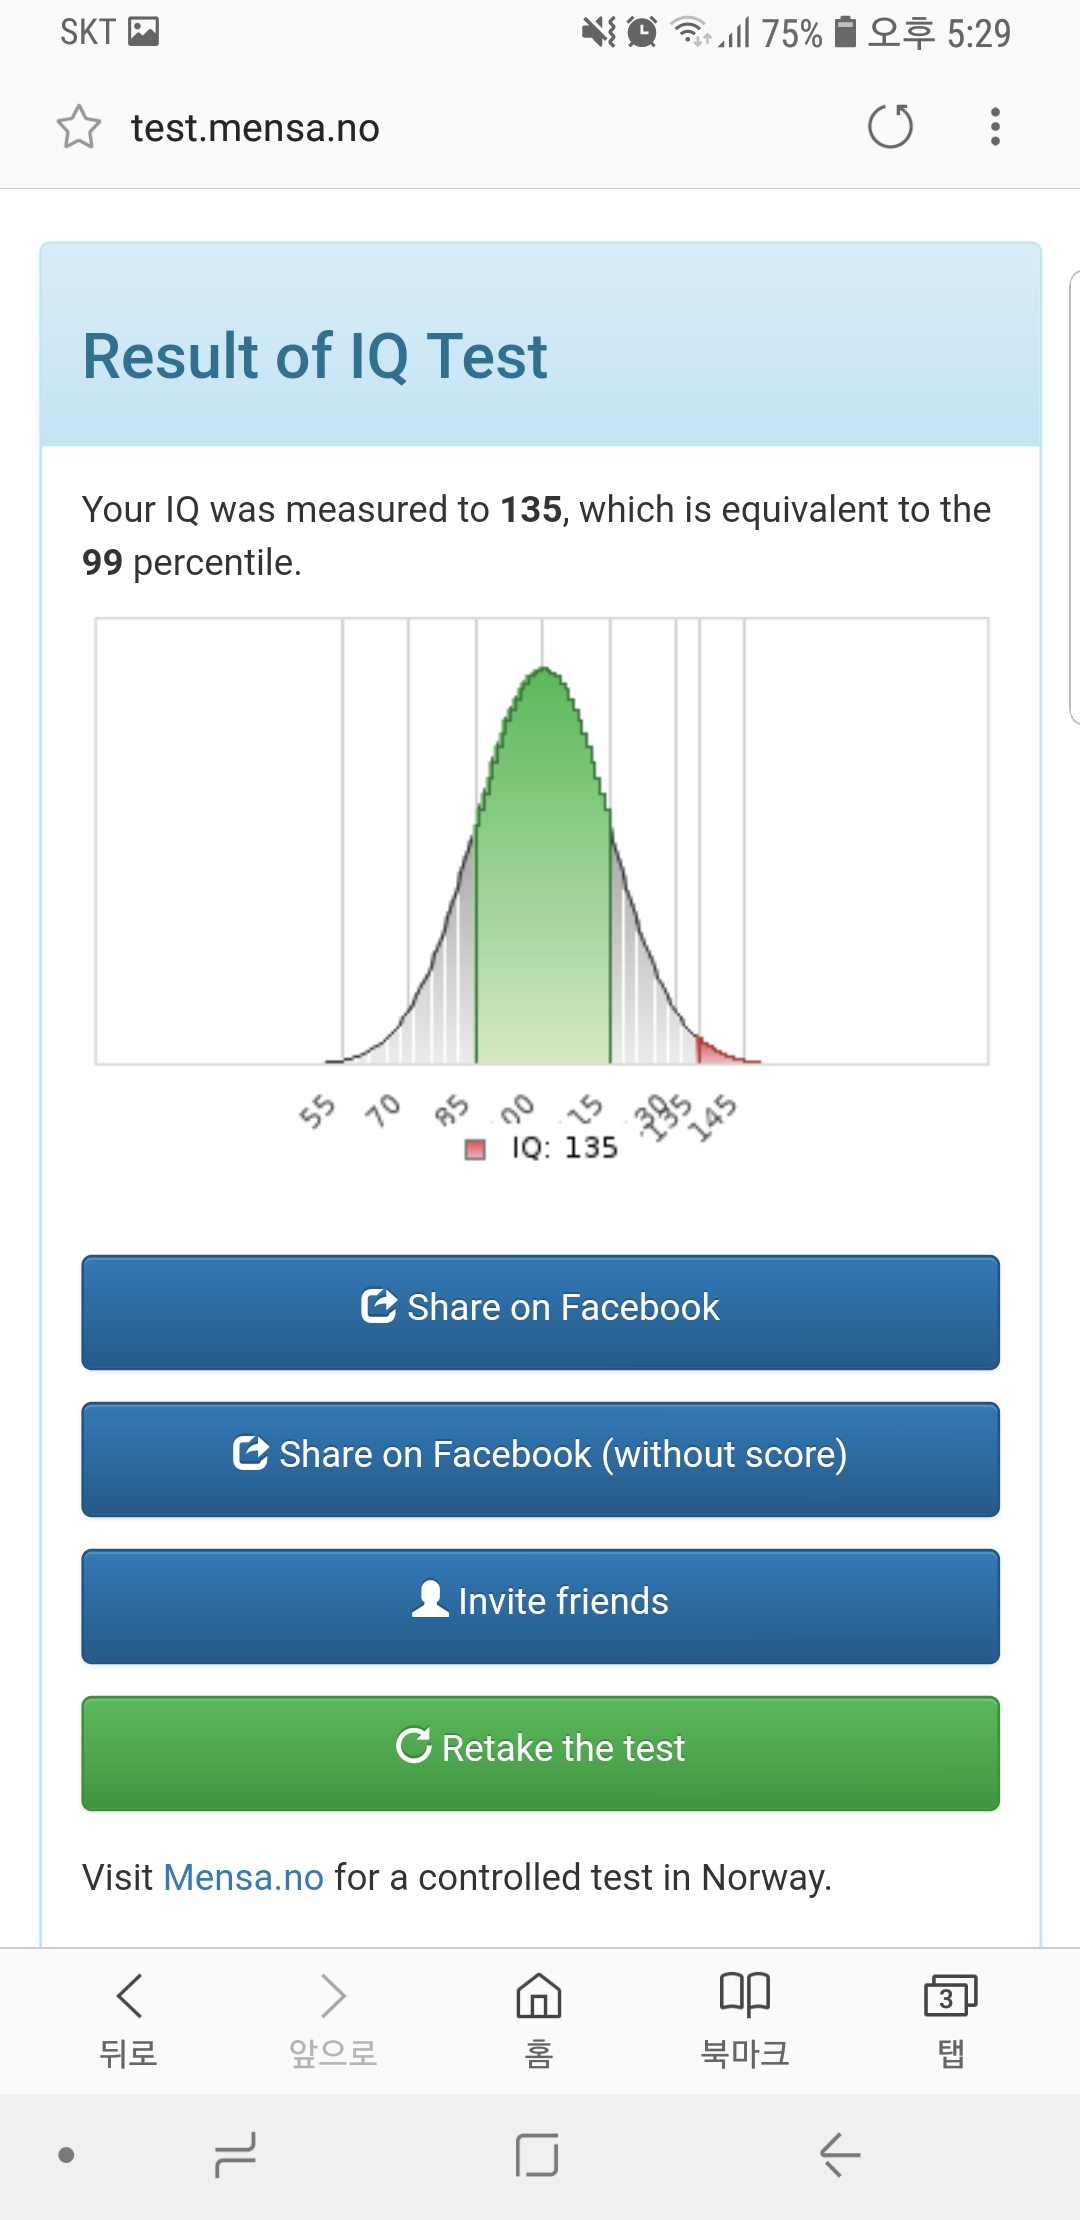Tap the navigation bar lock dot
The width and height of the screenshot is (1080, 2220).
[66, 2155]
